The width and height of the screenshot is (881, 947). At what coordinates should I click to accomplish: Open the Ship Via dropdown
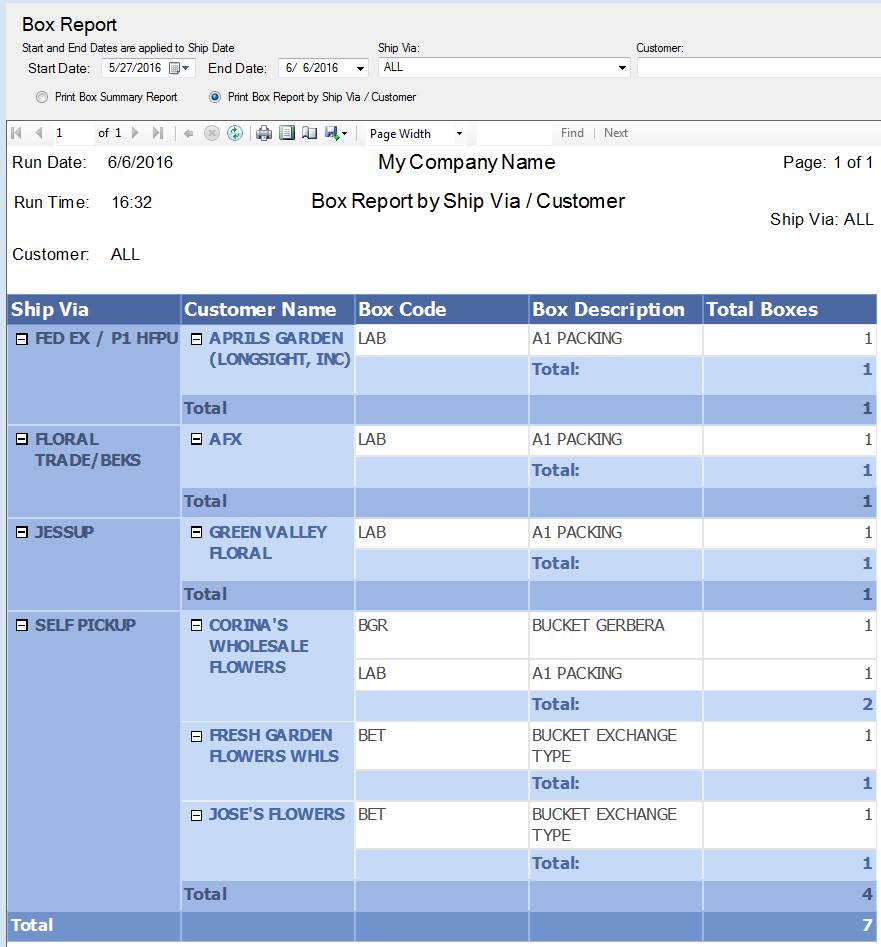(x=622, y=68)
